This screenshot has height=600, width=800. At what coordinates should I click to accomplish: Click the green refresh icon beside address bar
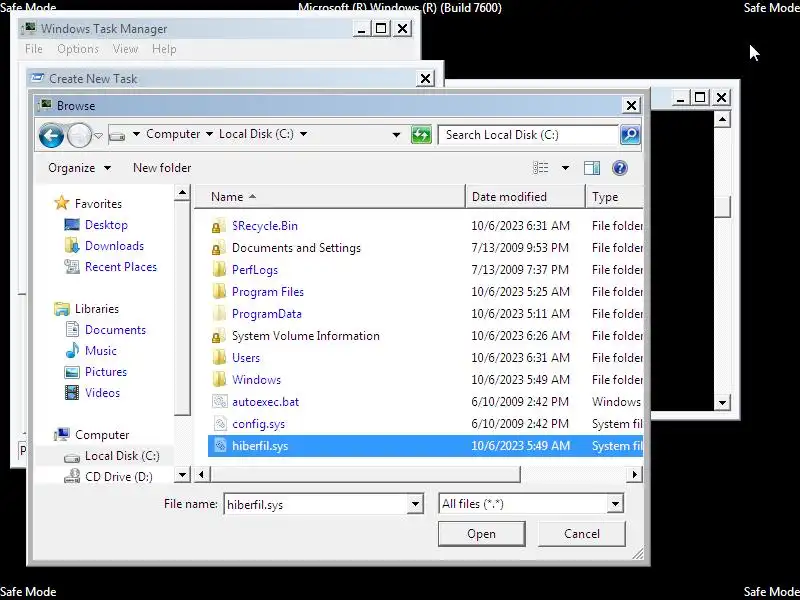tap(421, 135)
